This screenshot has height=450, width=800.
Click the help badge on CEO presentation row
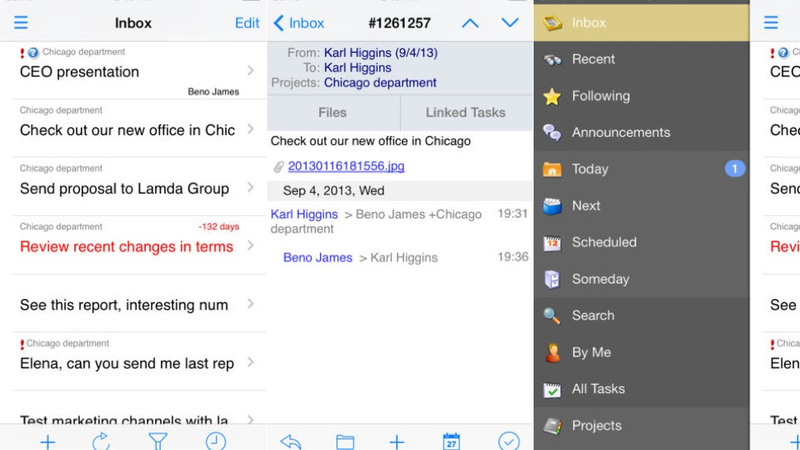point(34,52)
